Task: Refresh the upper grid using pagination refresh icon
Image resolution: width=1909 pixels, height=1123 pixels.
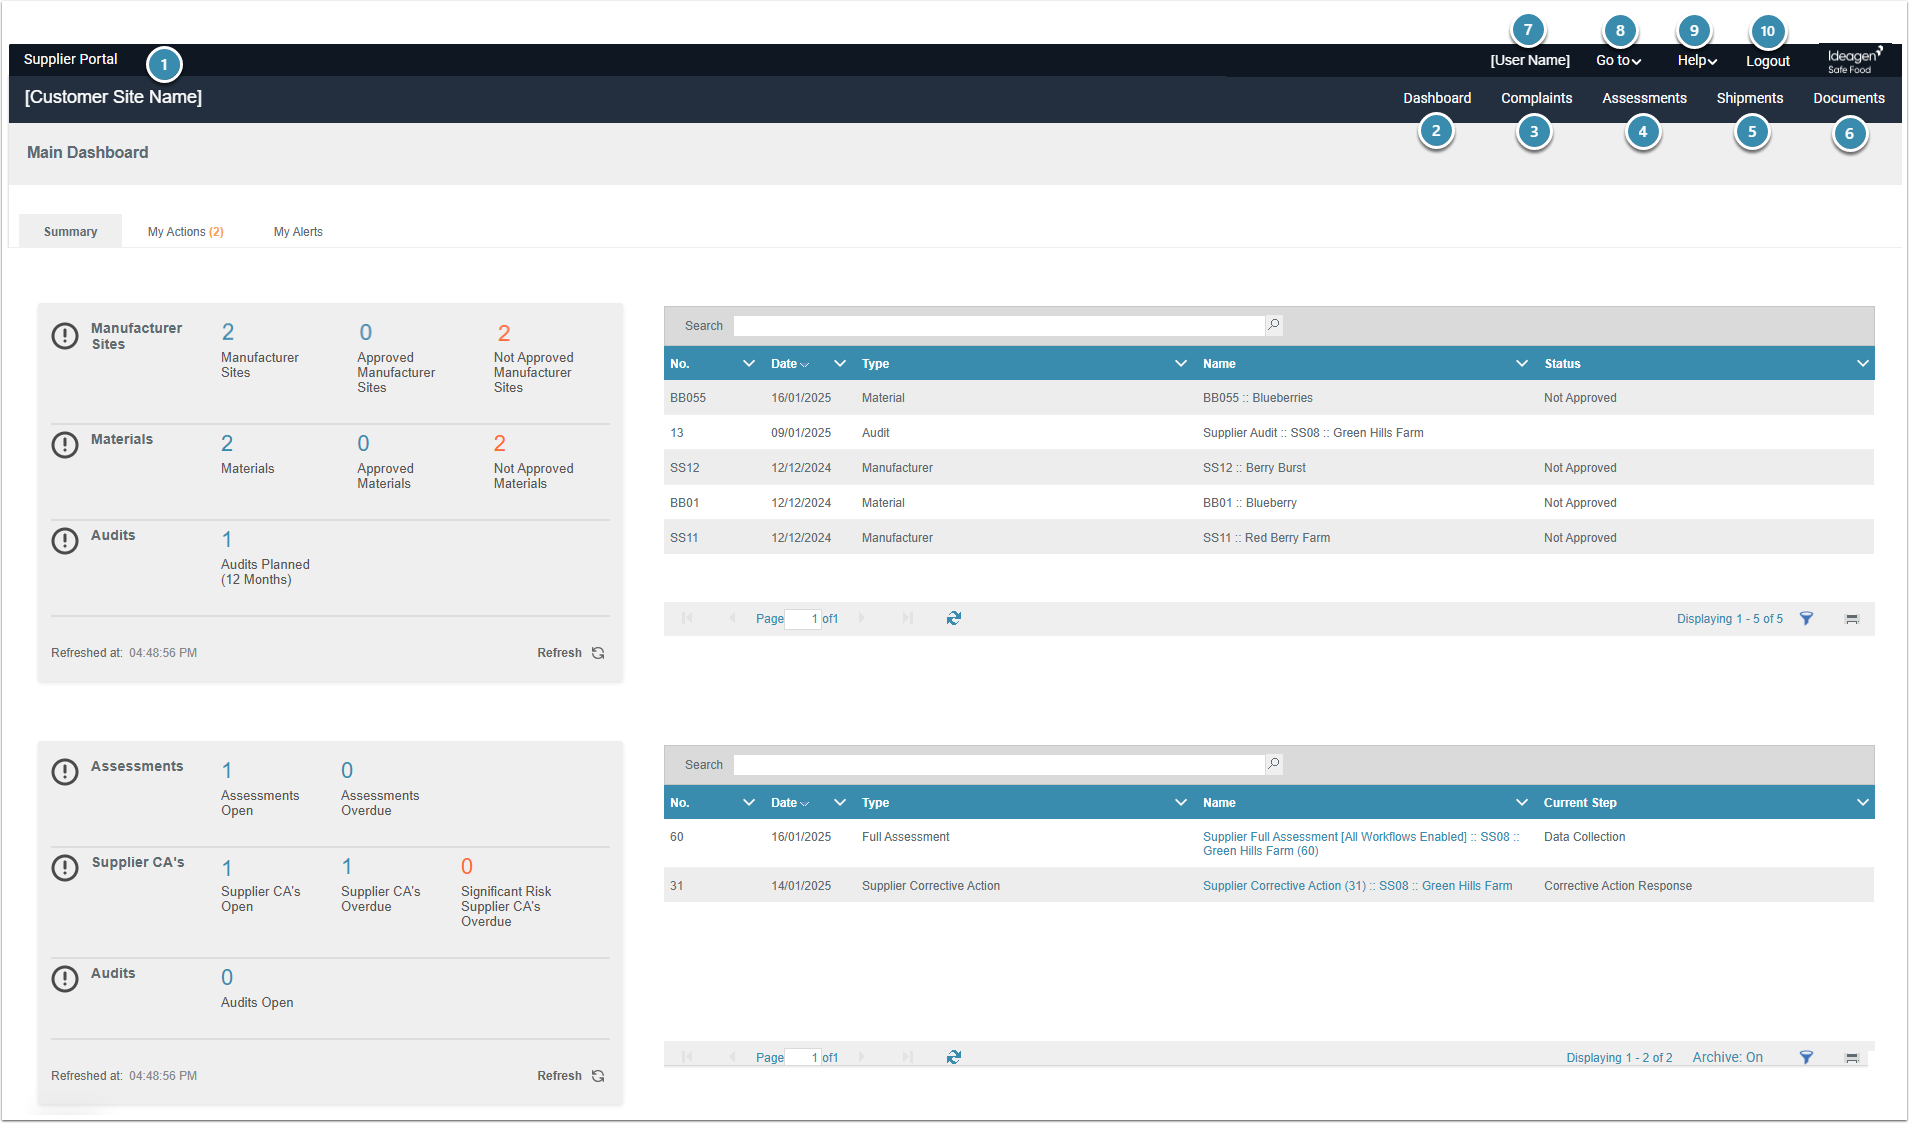Action: click(x=953, y=619)
